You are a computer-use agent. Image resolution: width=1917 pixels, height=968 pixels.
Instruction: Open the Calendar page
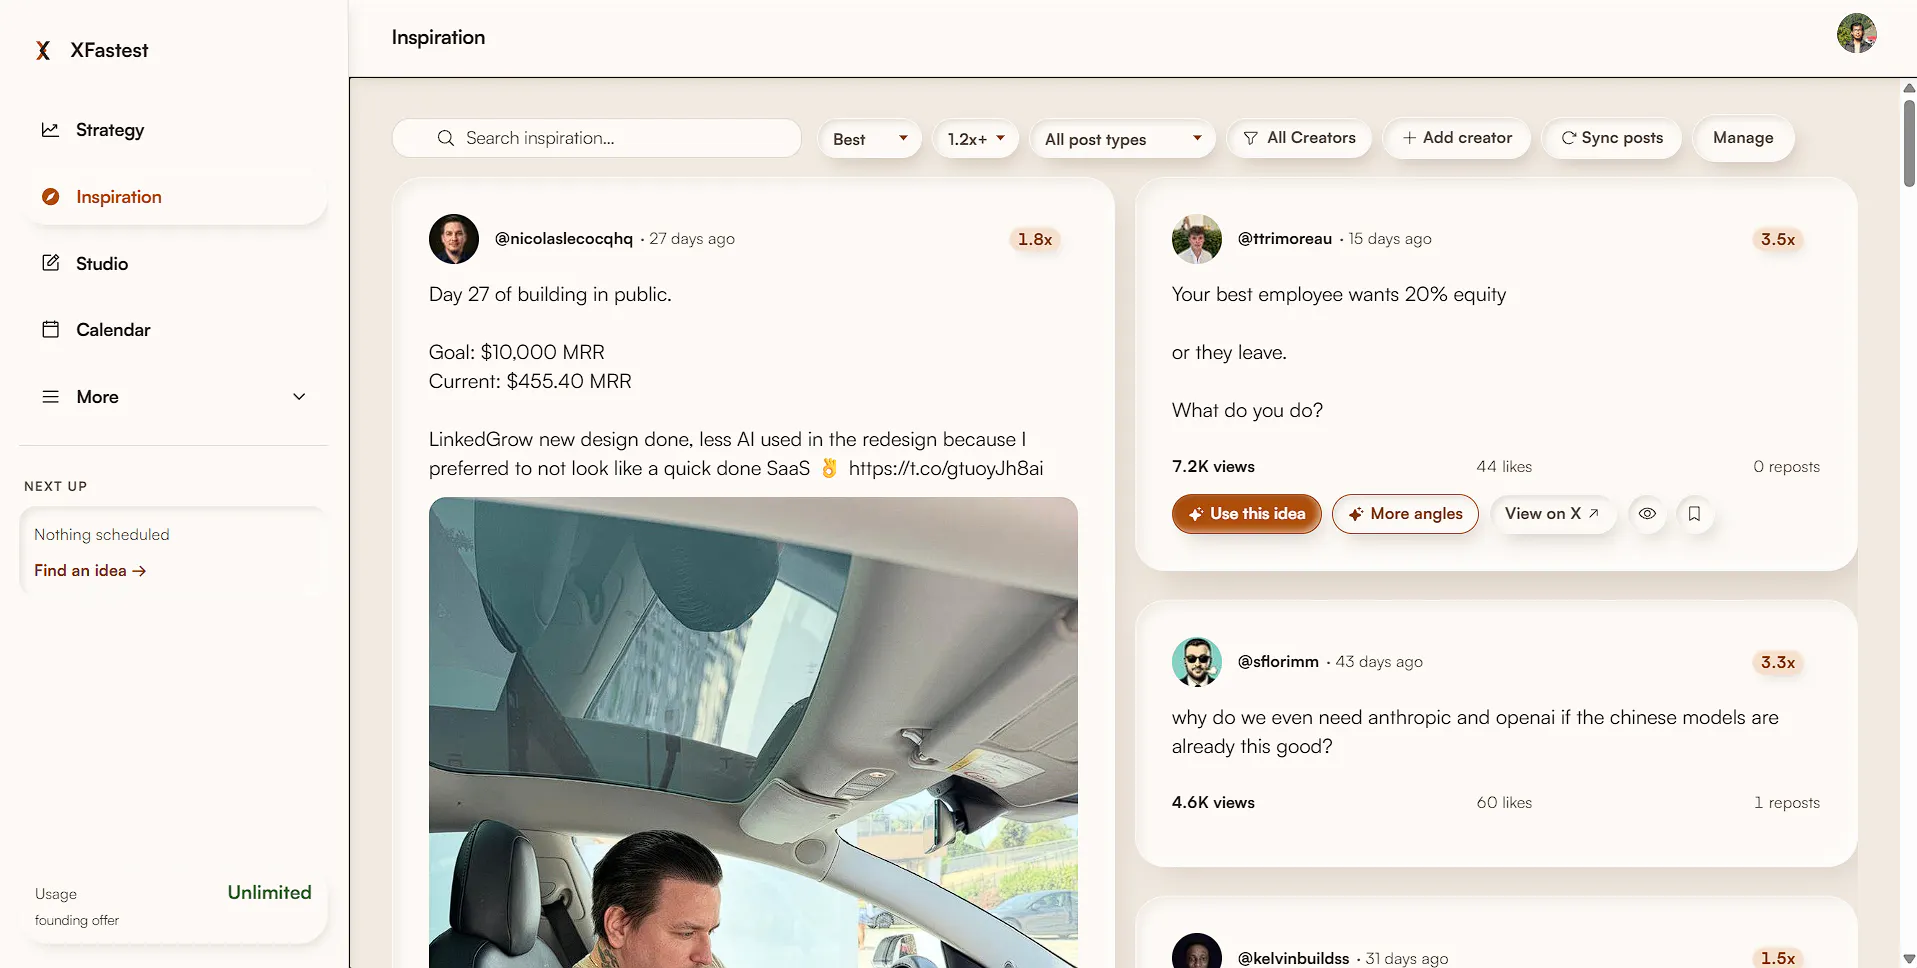(x=173, y=330)
